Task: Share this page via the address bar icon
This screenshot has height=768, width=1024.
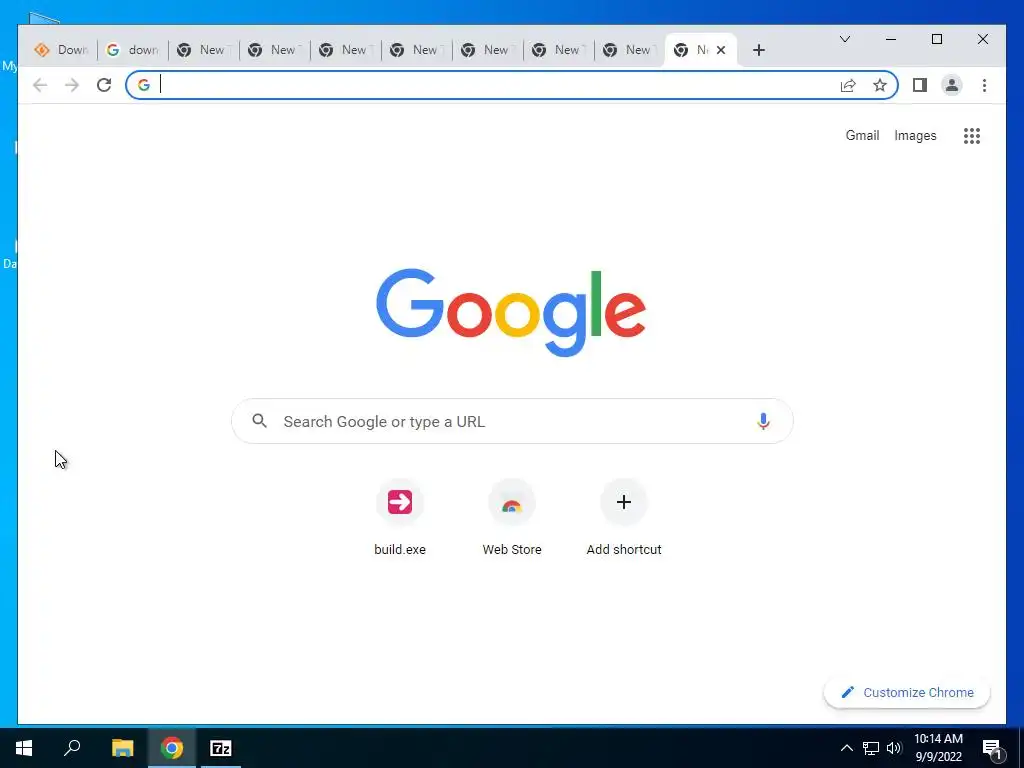Action: (848, 85)
